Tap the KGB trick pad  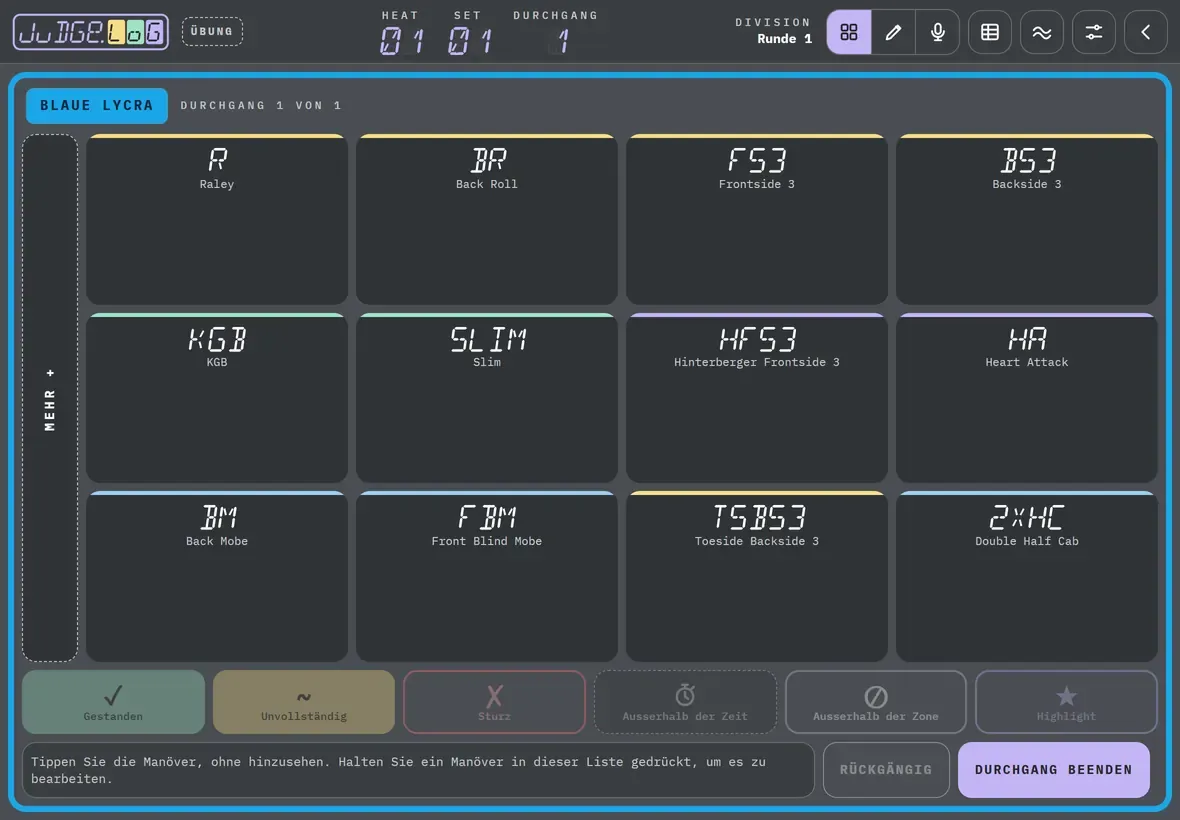(217, 398)
